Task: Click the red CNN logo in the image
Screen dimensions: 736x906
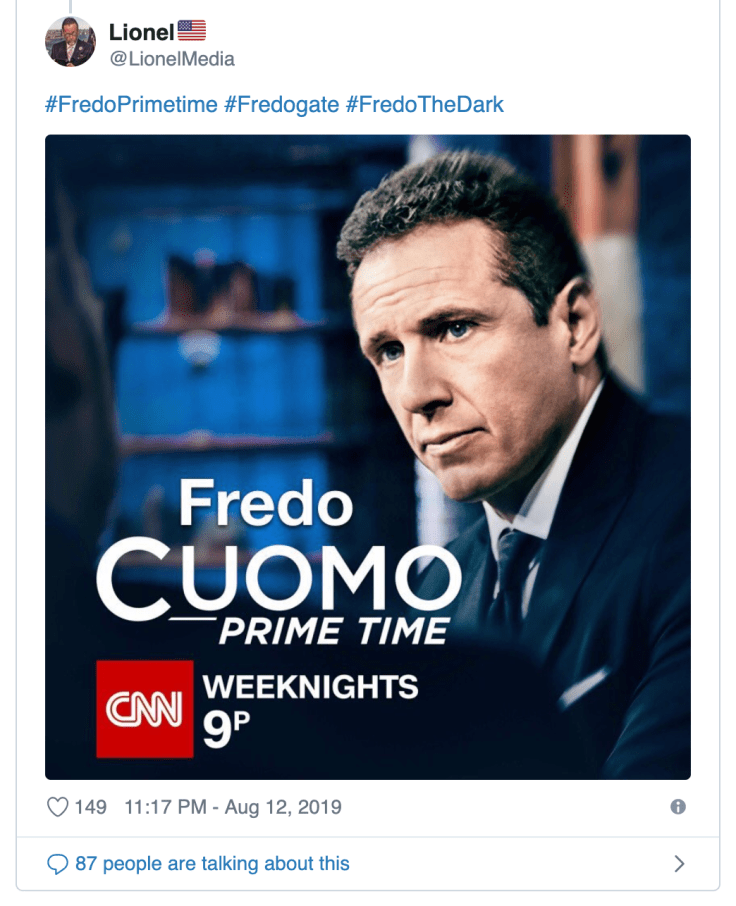Action: point(145,708)
